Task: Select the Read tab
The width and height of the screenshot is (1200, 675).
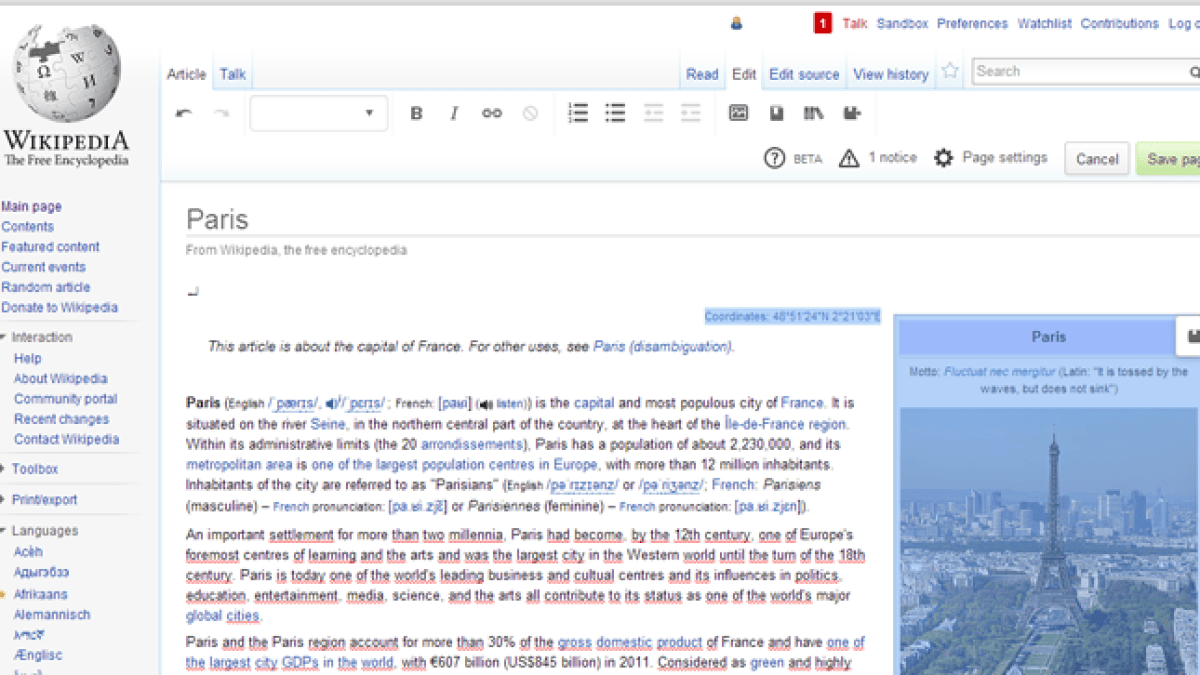Action: 702,74
